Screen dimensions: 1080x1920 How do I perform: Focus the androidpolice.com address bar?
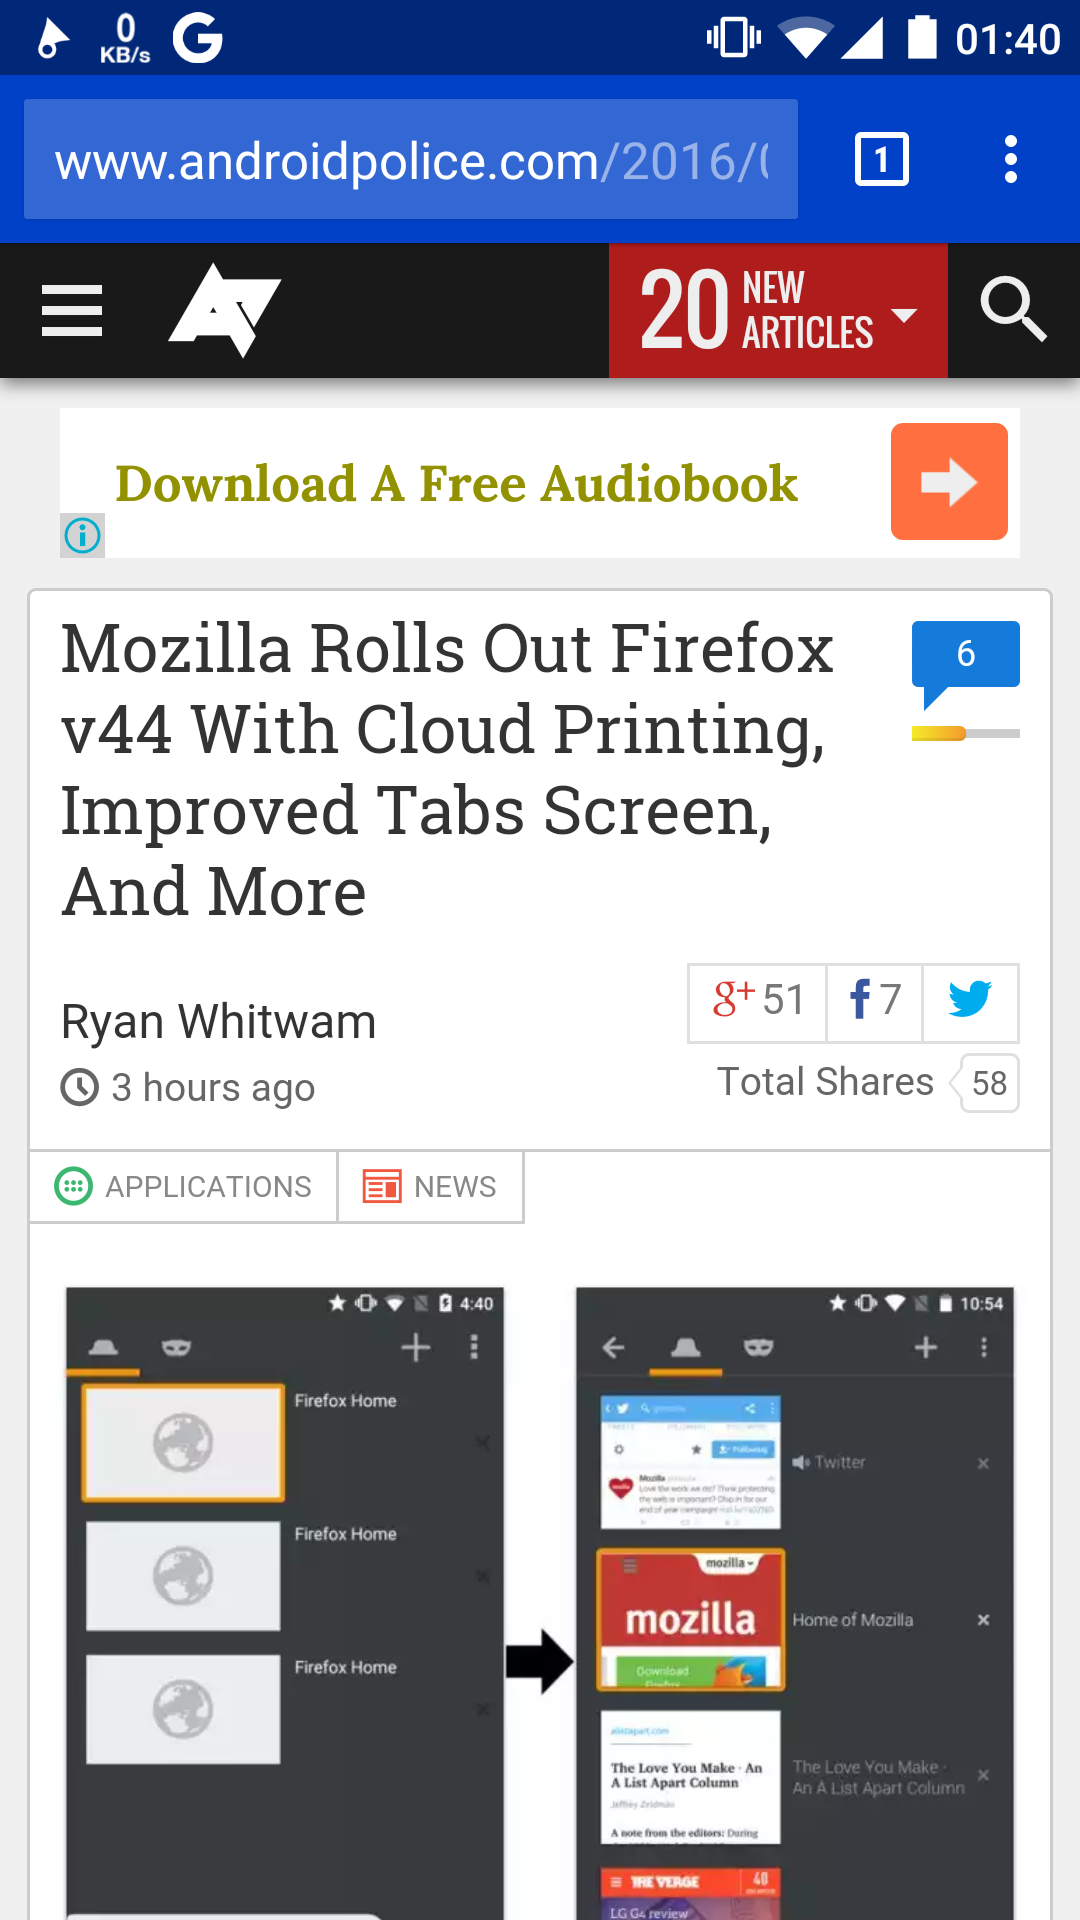[x=411, y=159]
